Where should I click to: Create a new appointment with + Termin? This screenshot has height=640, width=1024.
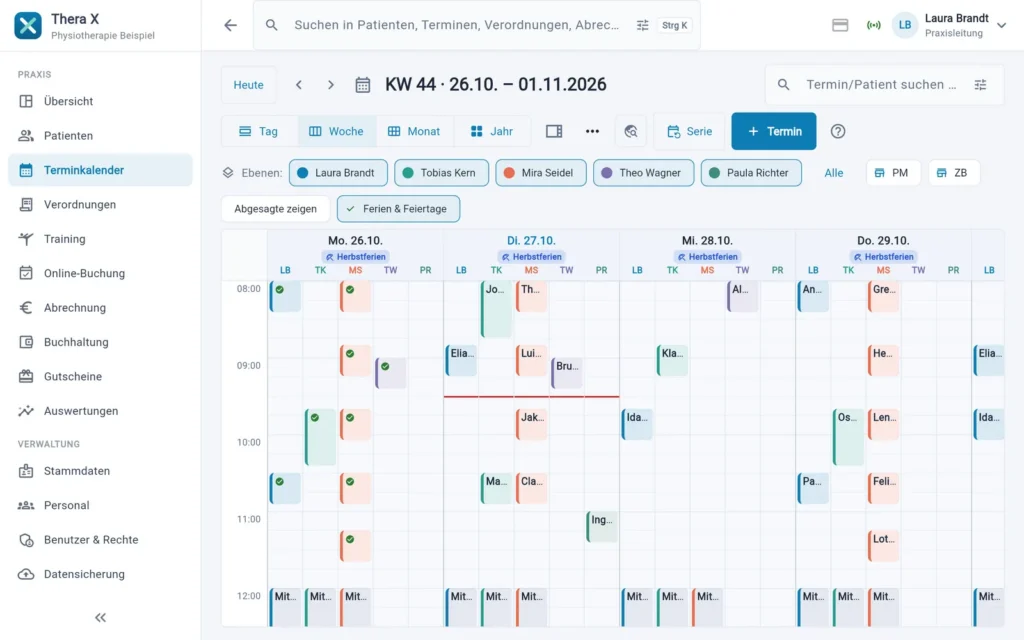pos(774,131)
